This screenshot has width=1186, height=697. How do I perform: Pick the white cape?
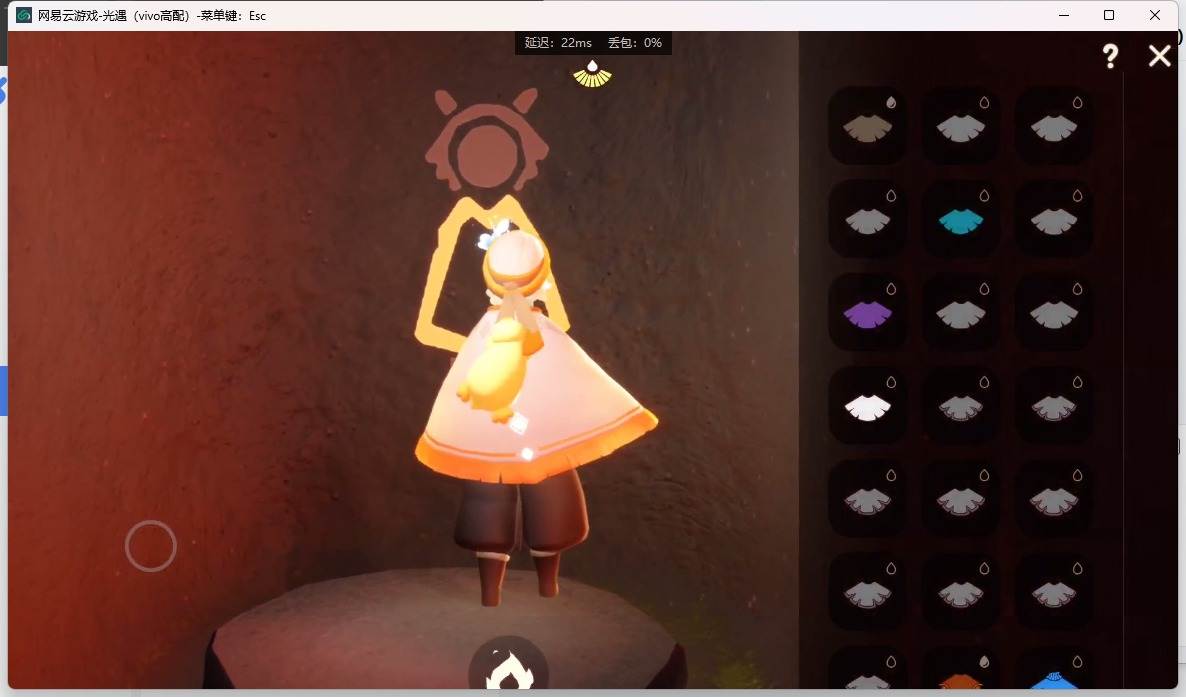(x=868, y=407)
